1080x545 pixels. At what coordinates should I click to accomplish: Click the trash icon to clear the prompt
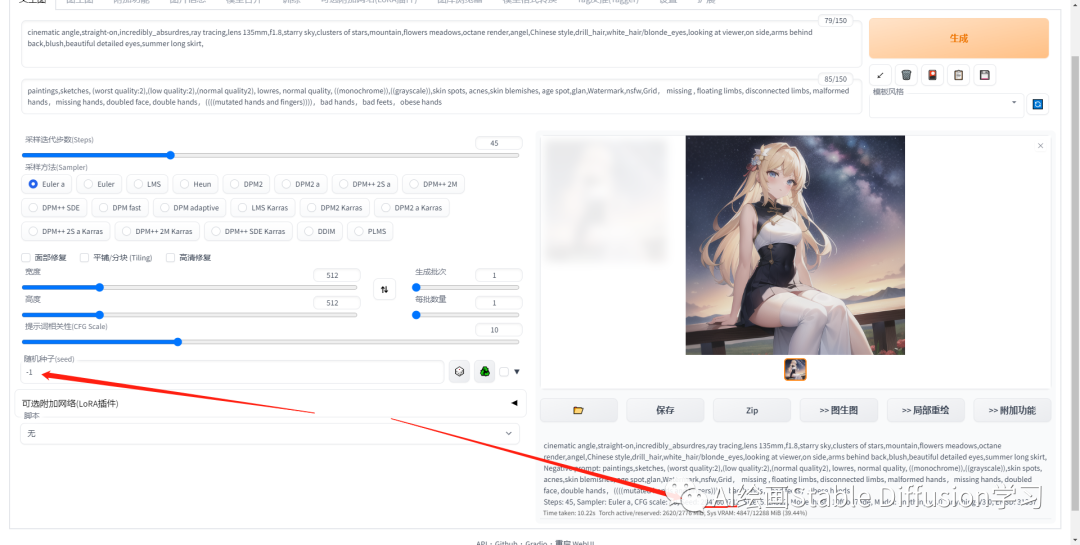click(906, 74)
